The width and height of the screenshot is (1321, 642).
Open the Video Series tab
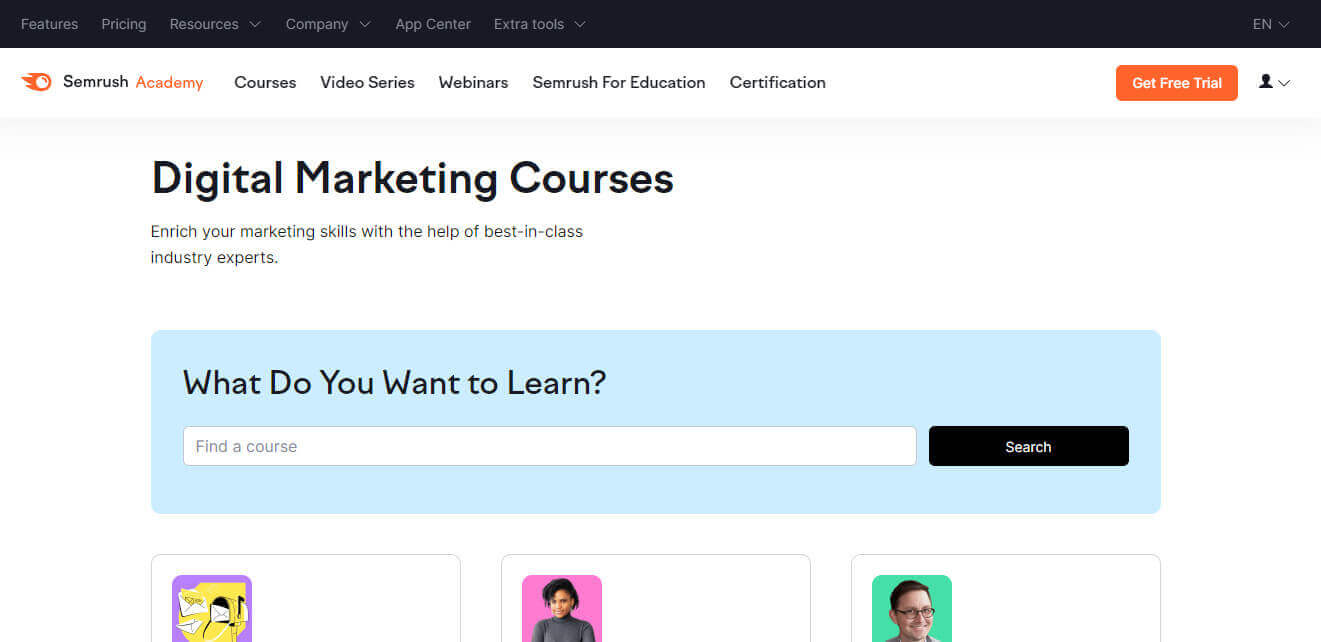tap(367, 82)
